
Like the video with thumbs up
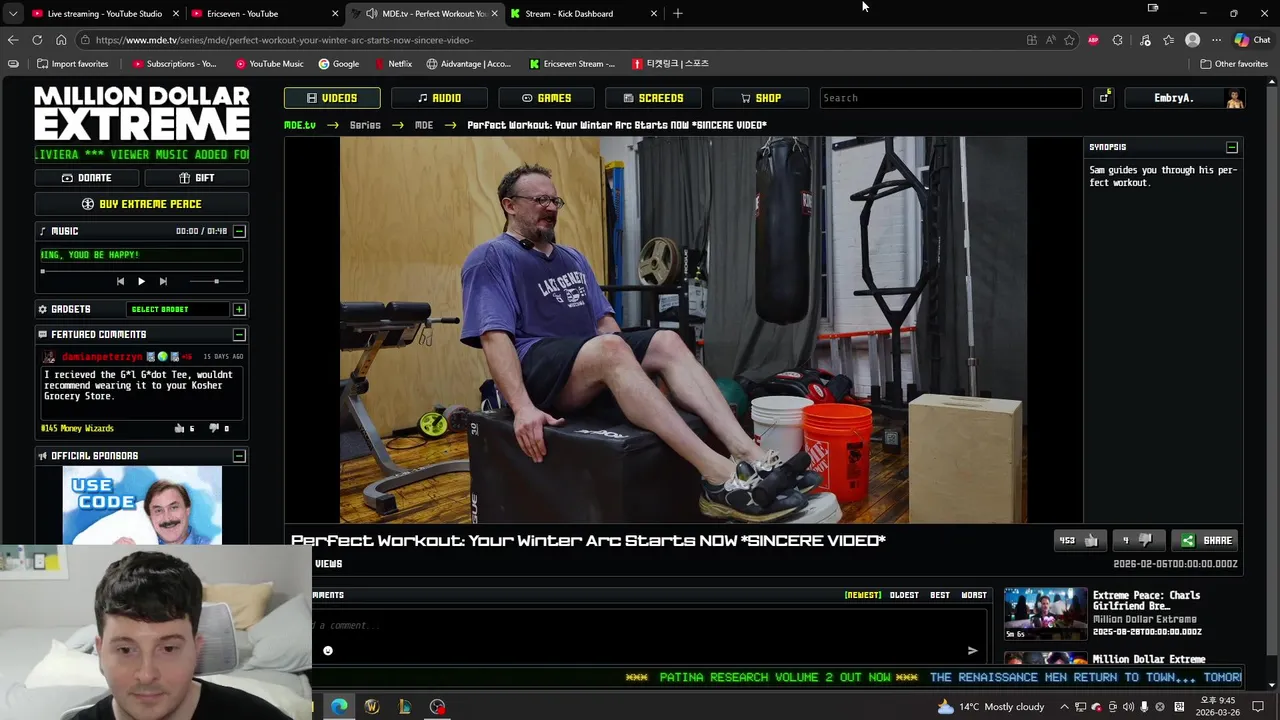coord(1080,540)
